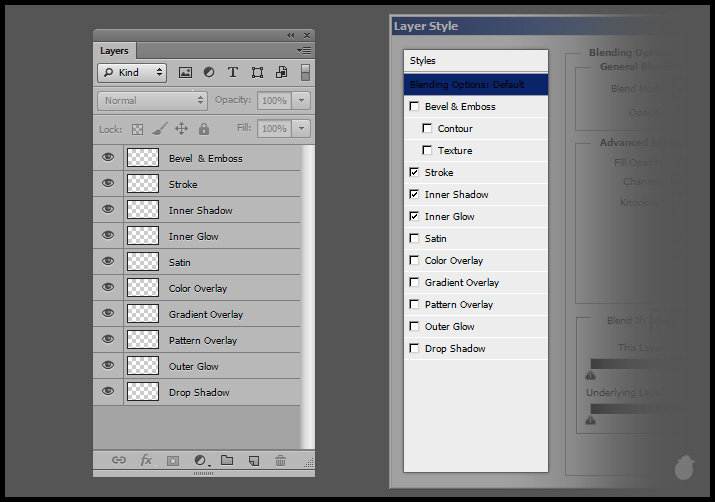Click the create new layer icon
Viewport: 715px width, 502px height.
(x=254, y=460)
